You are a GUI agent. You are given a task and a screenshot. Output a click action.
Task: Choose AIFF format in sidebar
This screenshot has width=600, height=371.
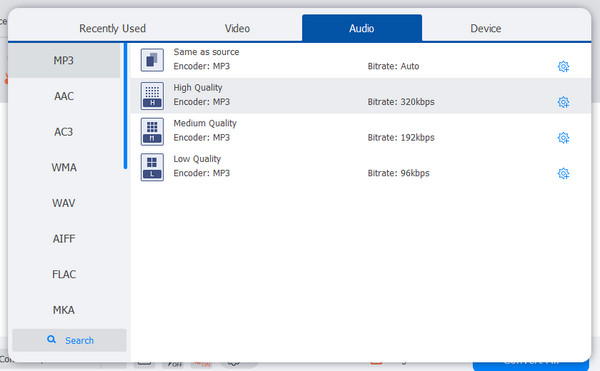click(x=64, y=239)
